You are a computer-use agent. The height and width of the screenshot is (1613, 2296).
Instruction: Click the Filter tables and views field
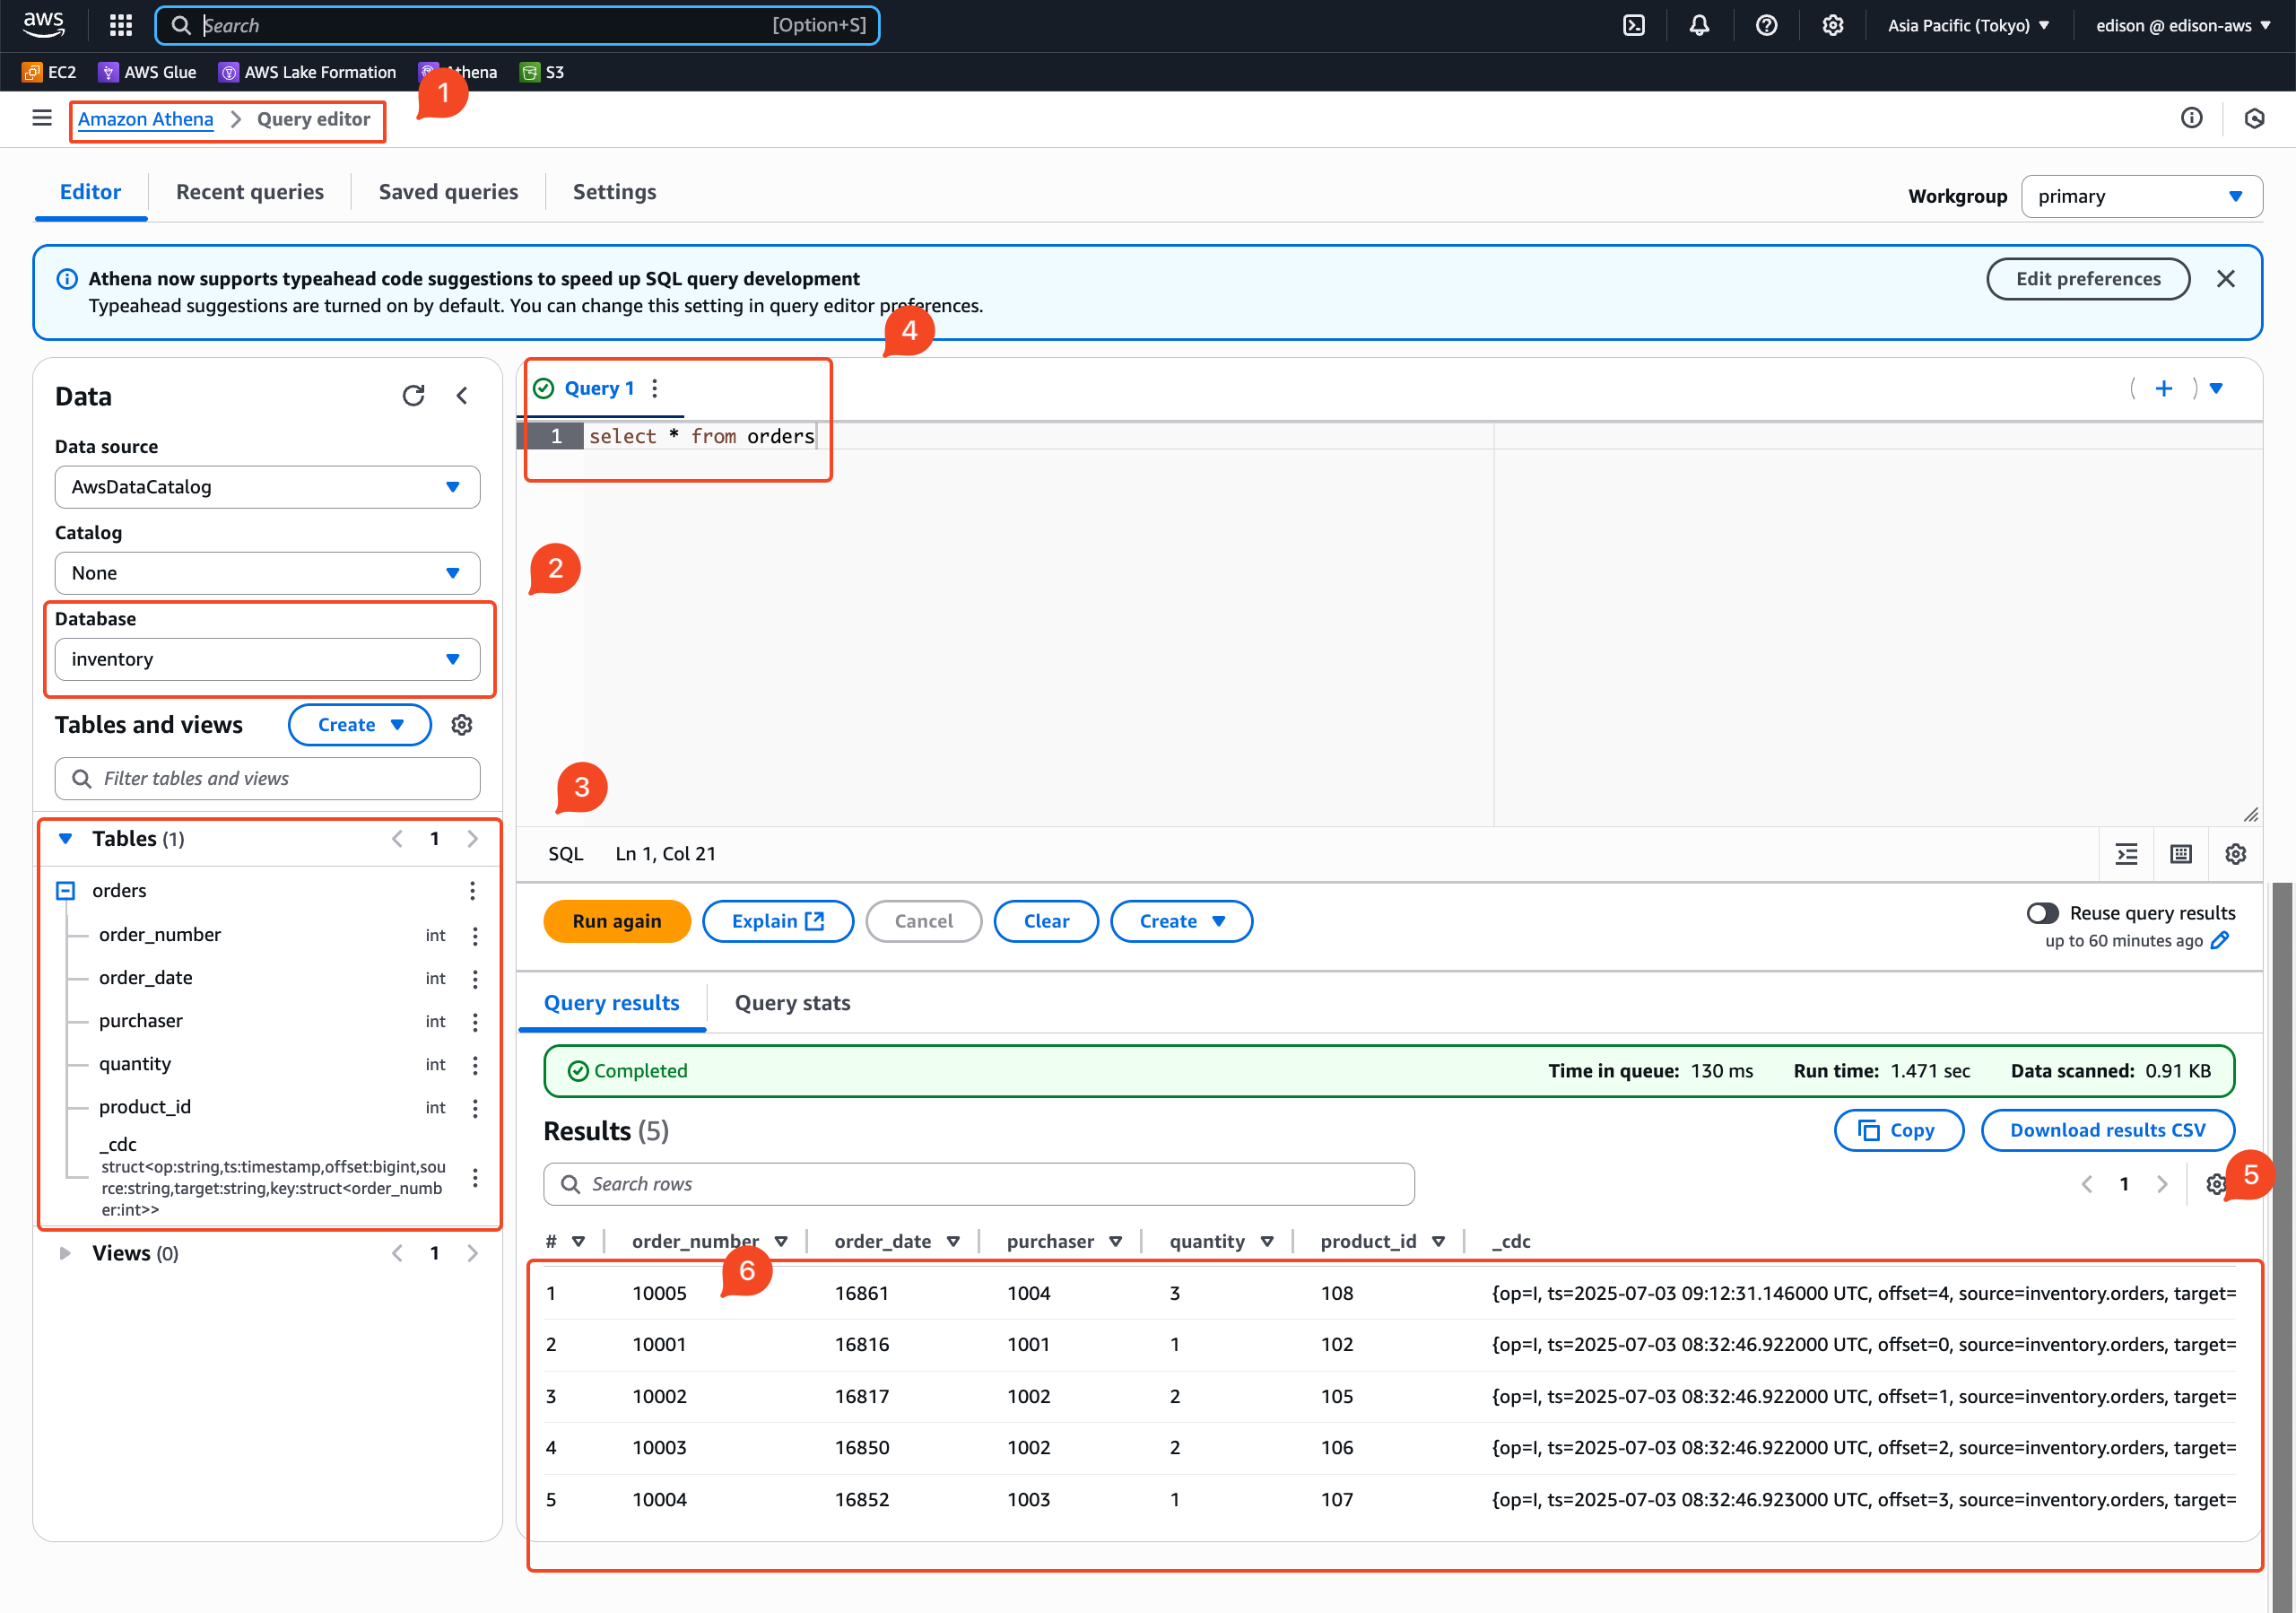pos(267,777)
